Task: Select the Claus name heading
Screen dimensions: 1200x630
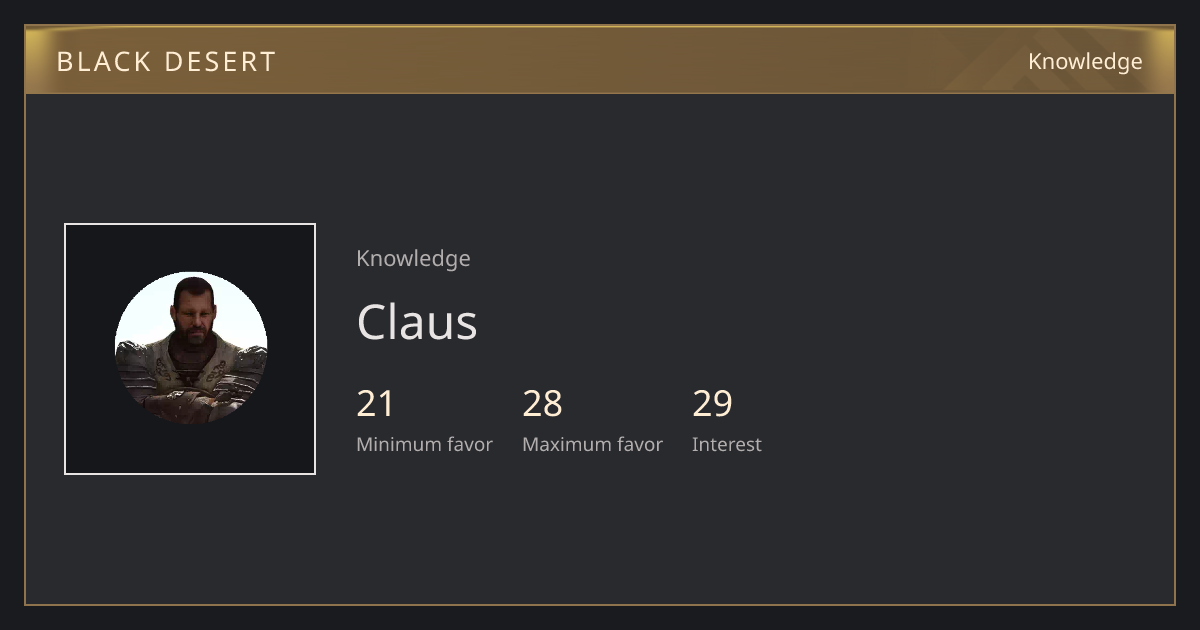Action: [x=417, y=322]
